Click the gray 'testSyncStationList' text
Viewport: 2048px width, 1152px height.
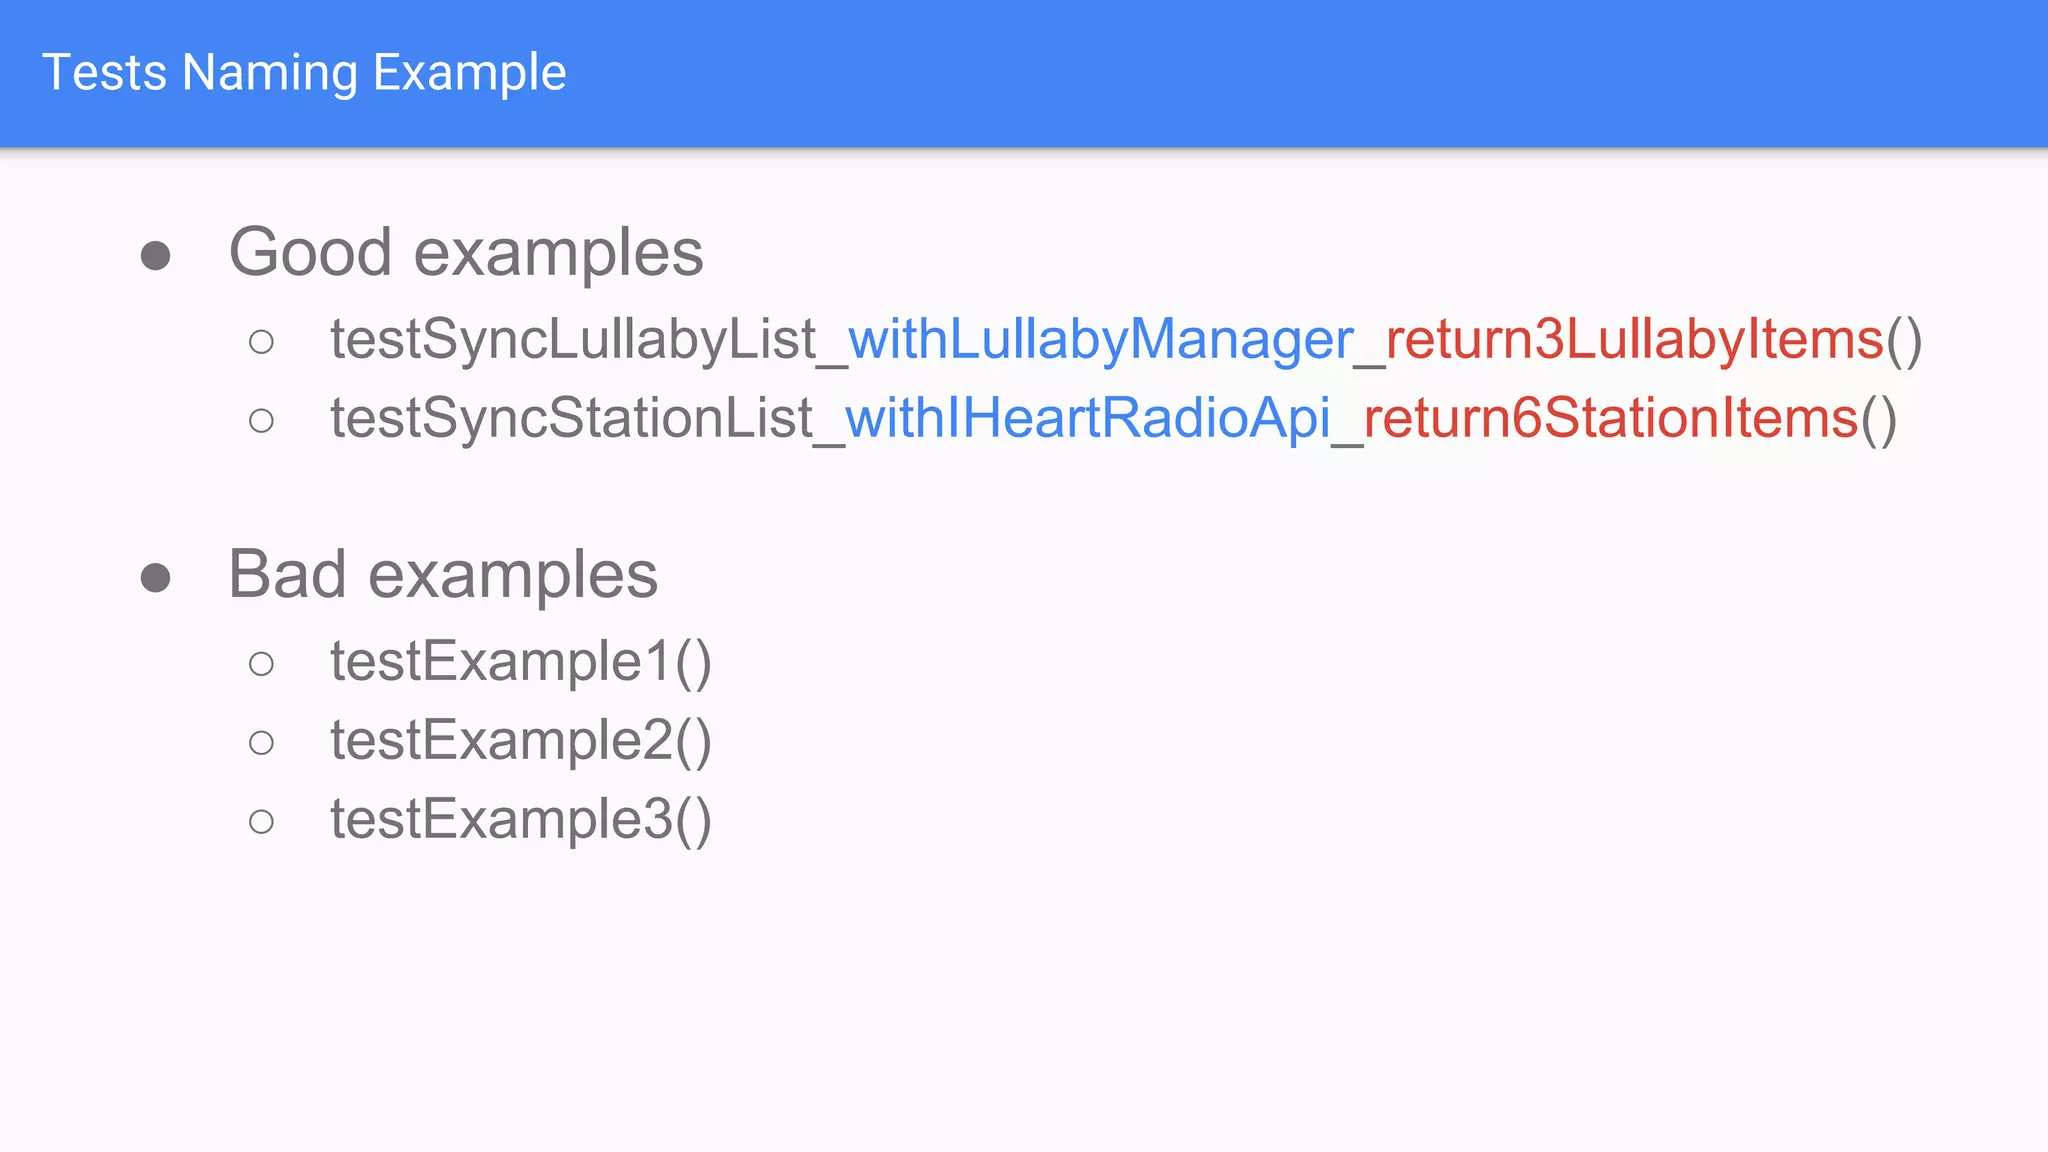pyautogui.click(x=571, y=418)
